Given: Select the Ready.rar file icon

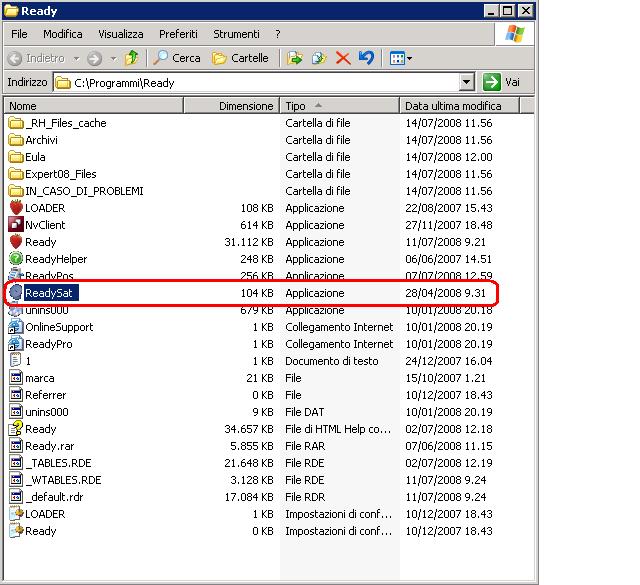Looking at the screenshot, I should (x=16, y=446).
